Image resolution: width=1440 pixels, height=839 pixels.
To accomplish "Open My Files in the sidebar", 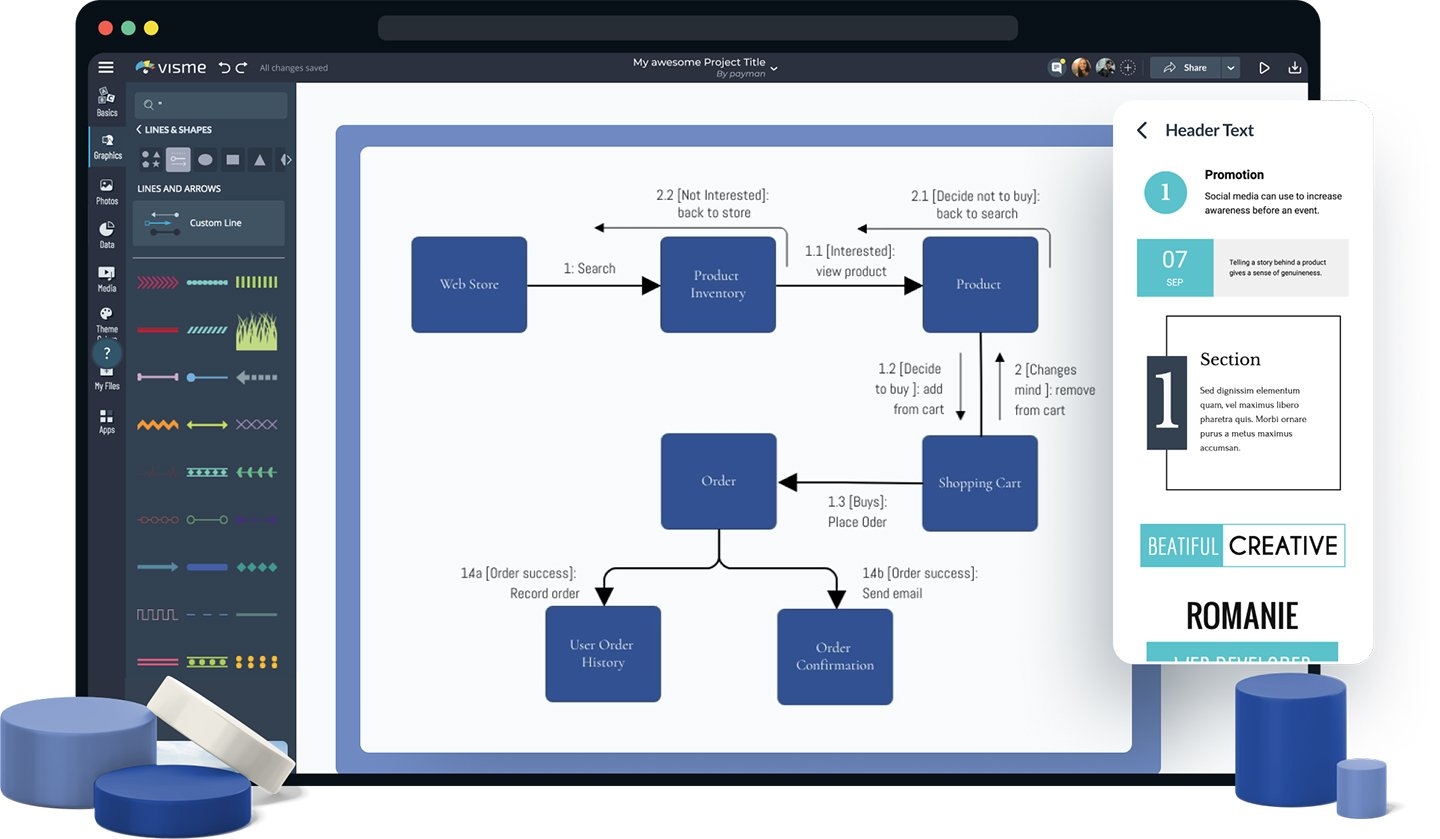I will coord(106,376).
